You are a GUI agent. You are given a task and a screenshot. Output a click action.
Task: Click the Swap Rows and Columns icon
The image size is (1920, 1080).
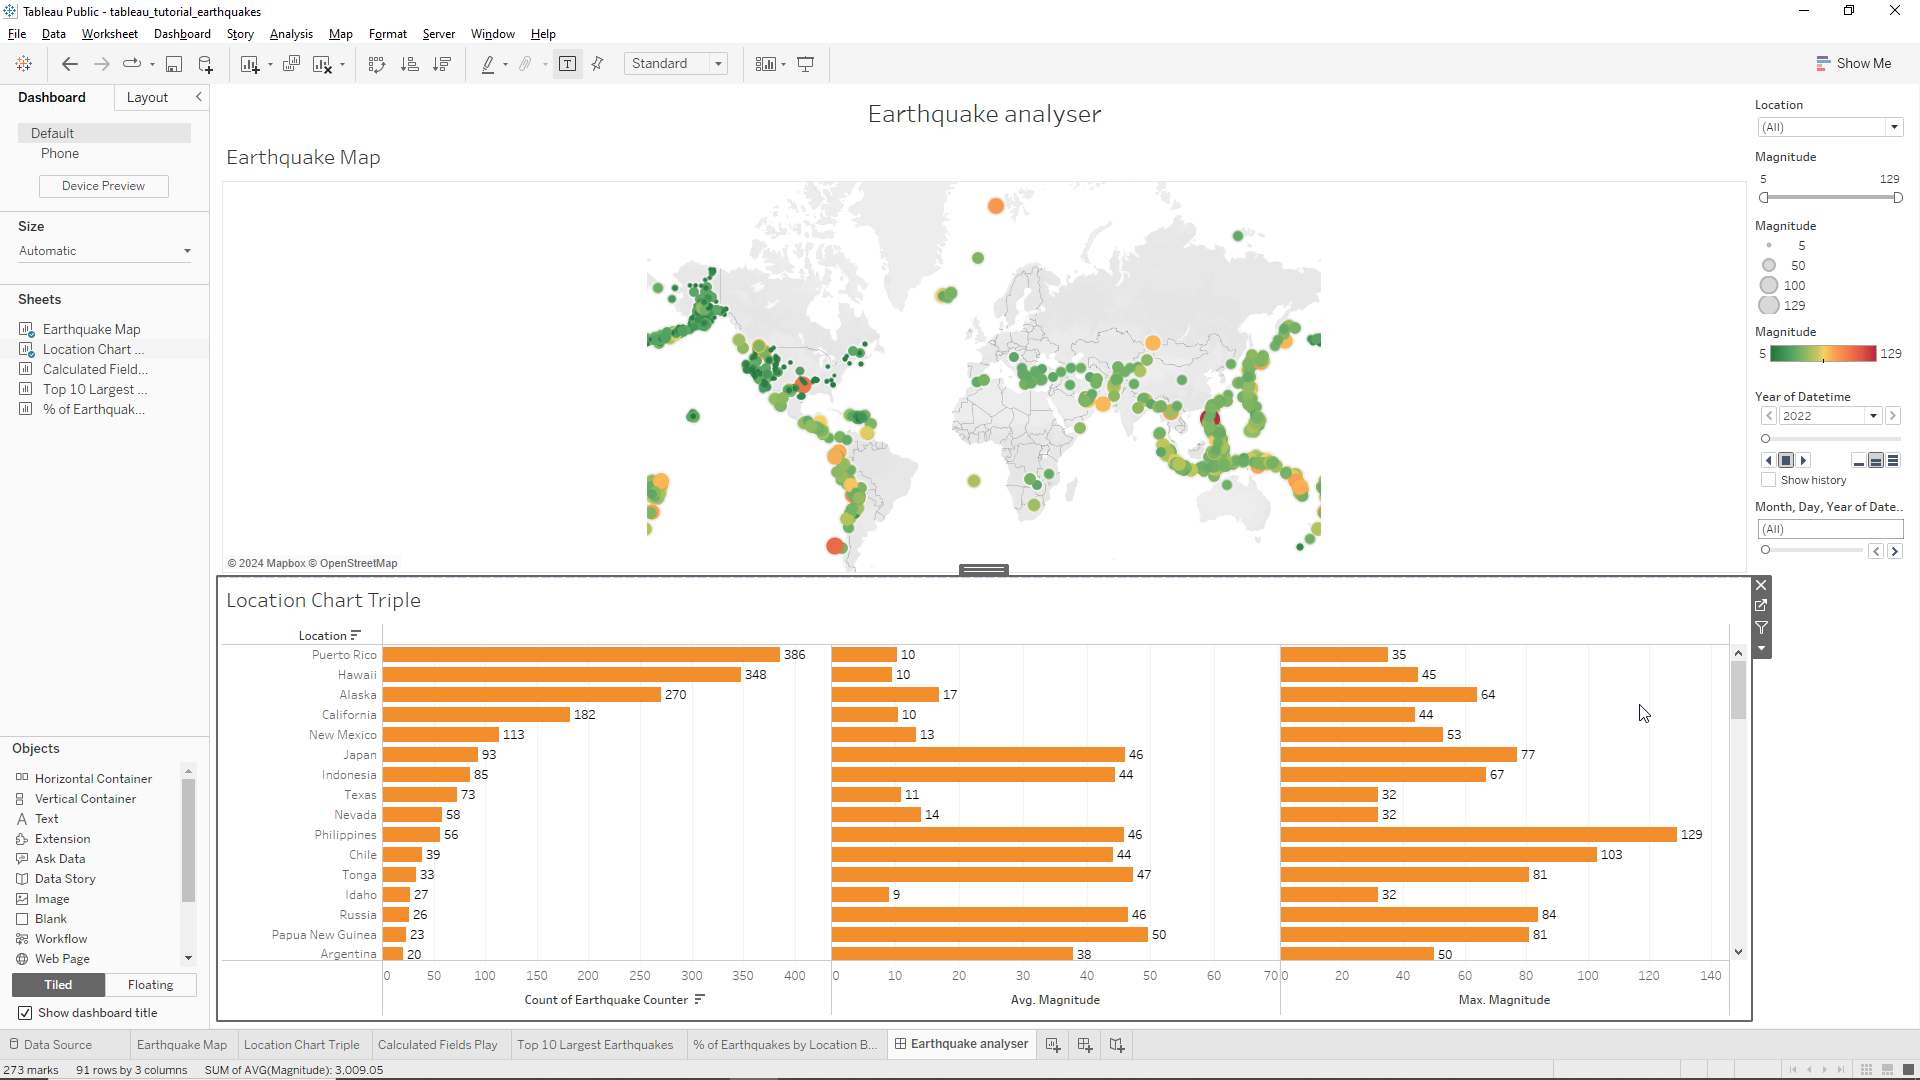(x=377, y=64)
